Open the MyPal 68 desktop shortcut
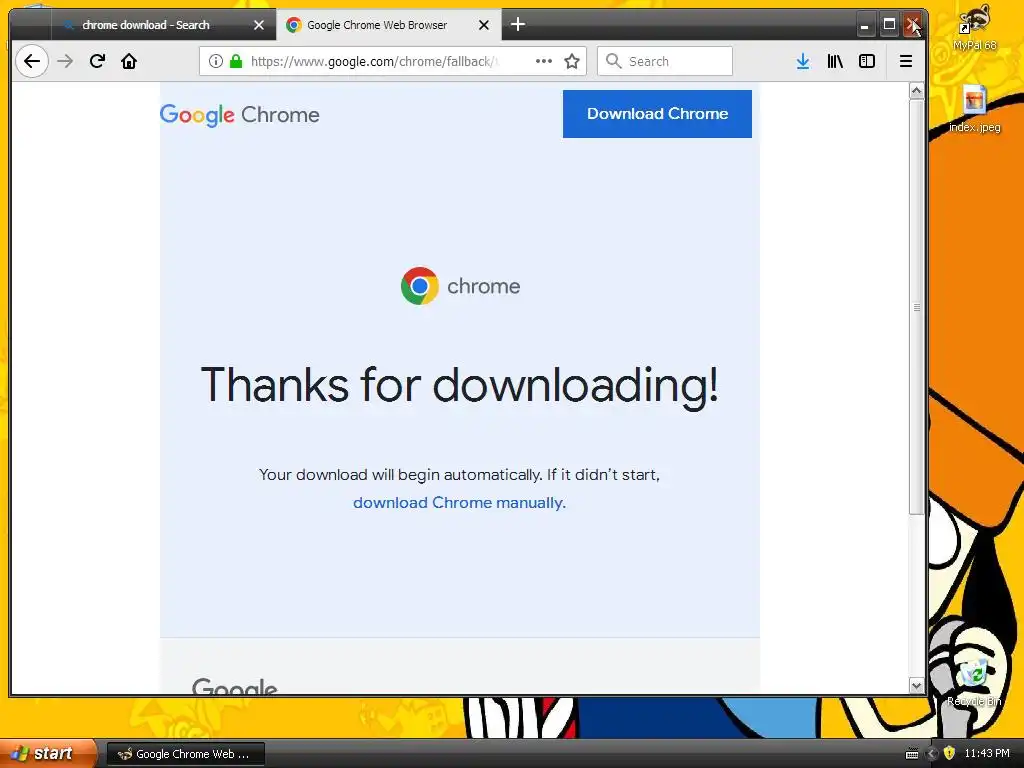 pos(974,29)
